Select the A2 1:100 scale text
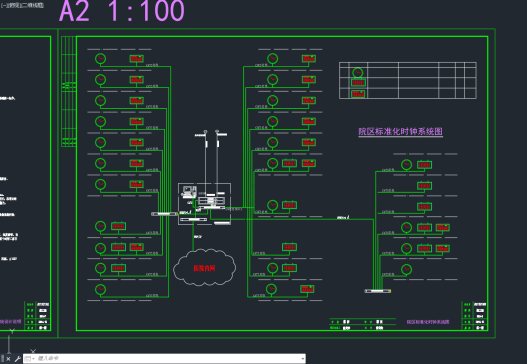Image resolution: width=527 pixels, height=364 pixels. click(x=122, y=11)
